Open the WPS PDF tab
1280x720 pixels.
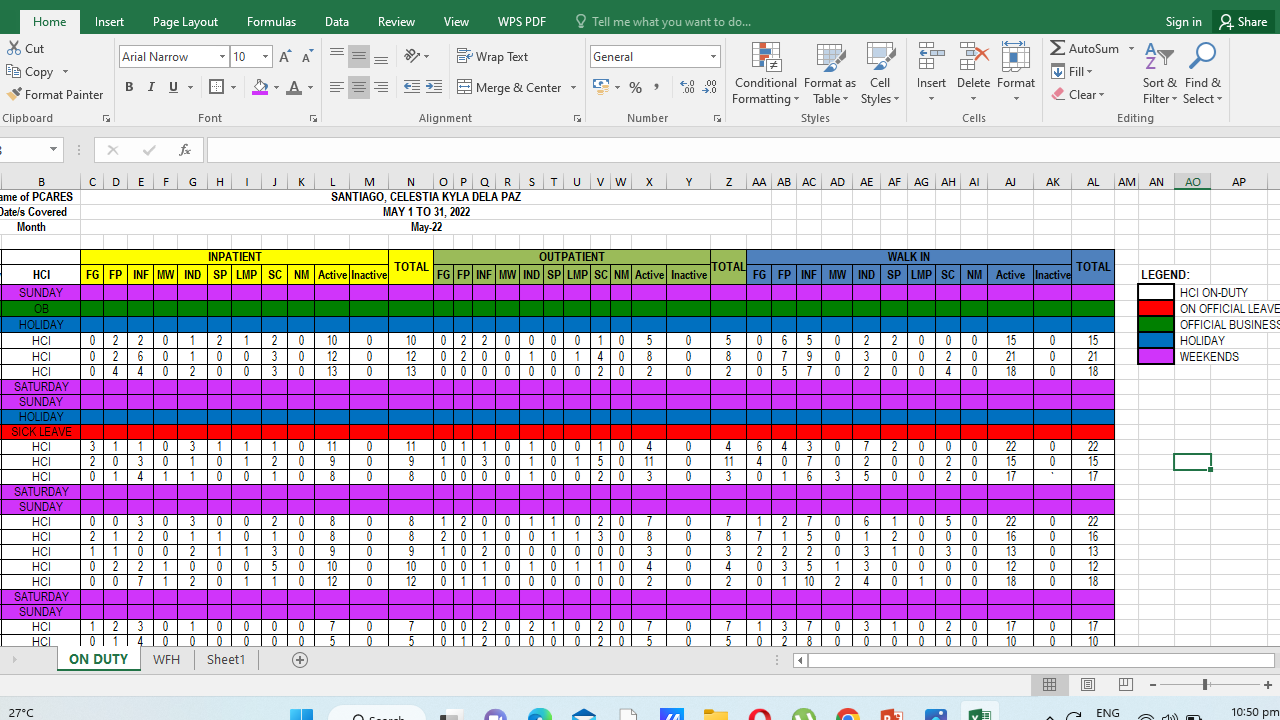522,21
